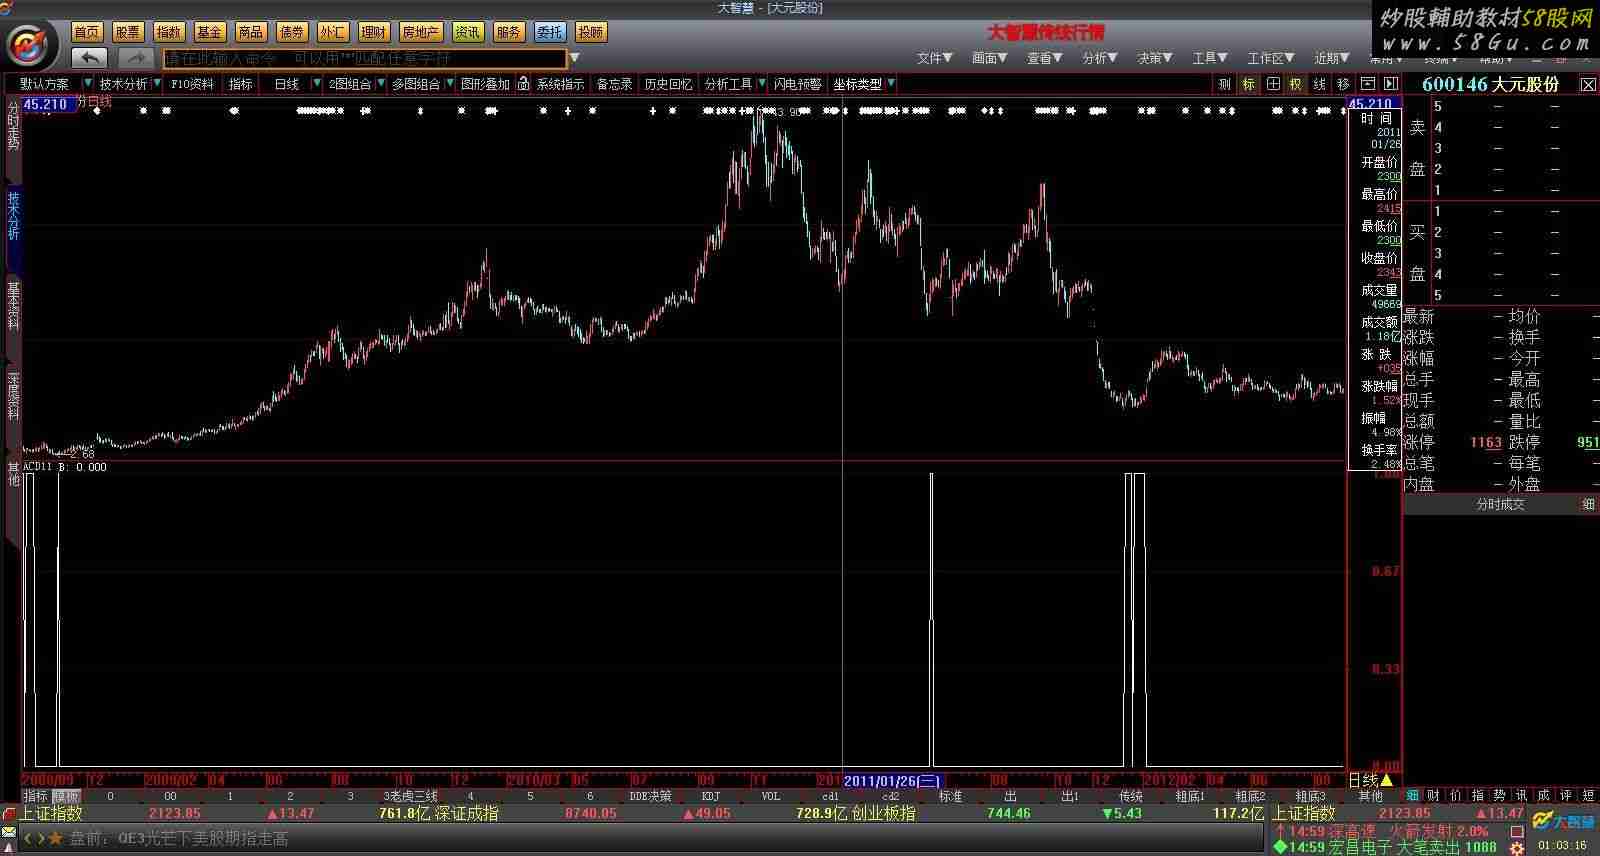Expand the 分析工具 dropdown arrow
Screen dimensions: 1600x856
762,84
